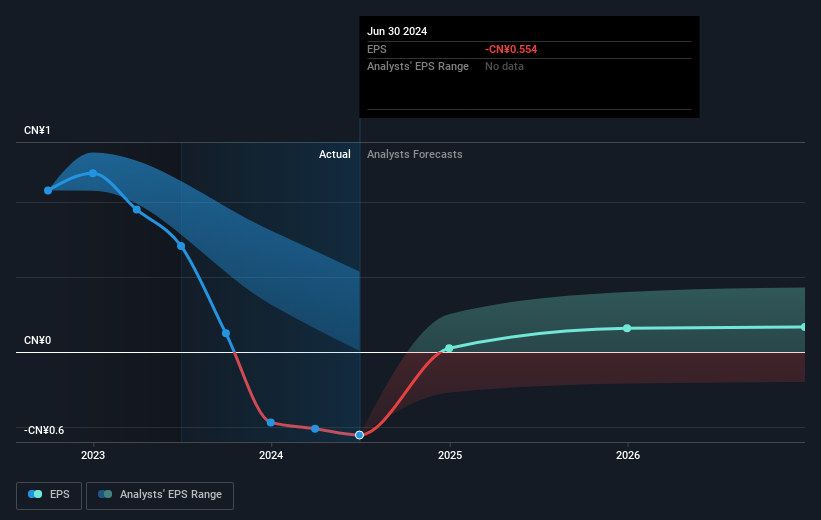The height and width of the screenshot is (520, 821).
Task: Click the 'EPS' row label in tooltip
Action: [376, 49]
